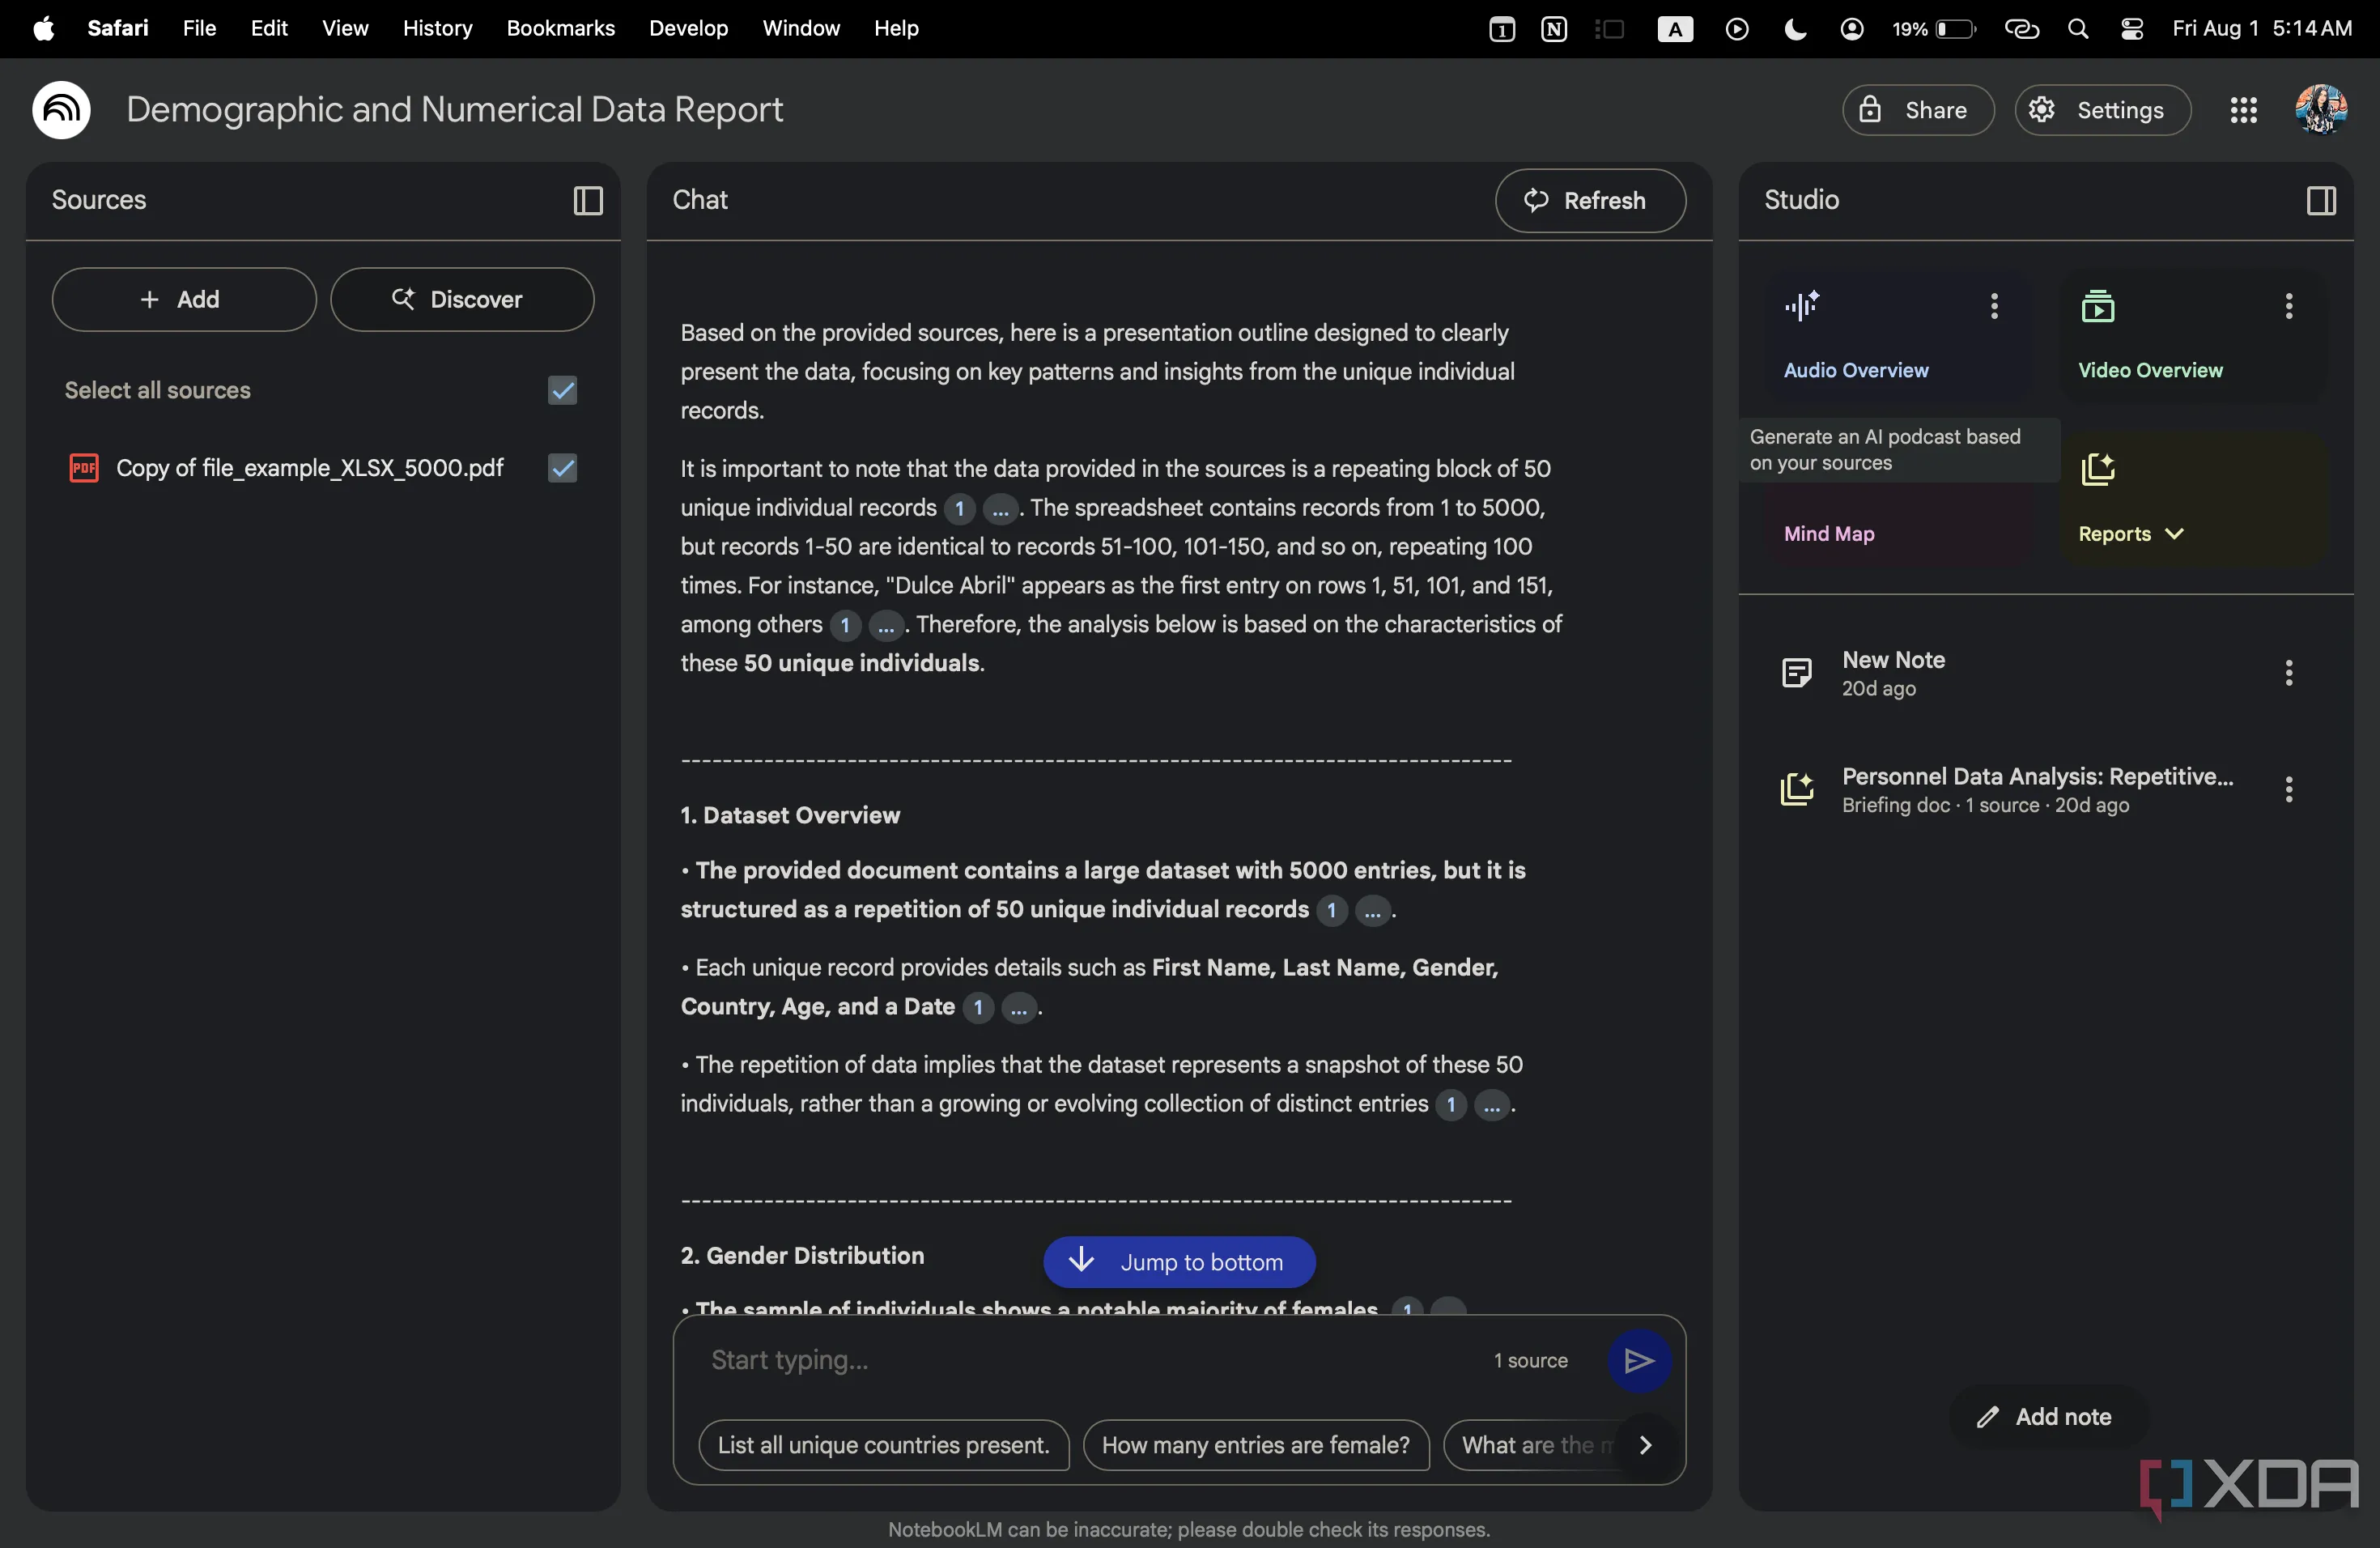Collapse the Sources panel
The image size is (2380, 1548).
[x=588, y=201]
